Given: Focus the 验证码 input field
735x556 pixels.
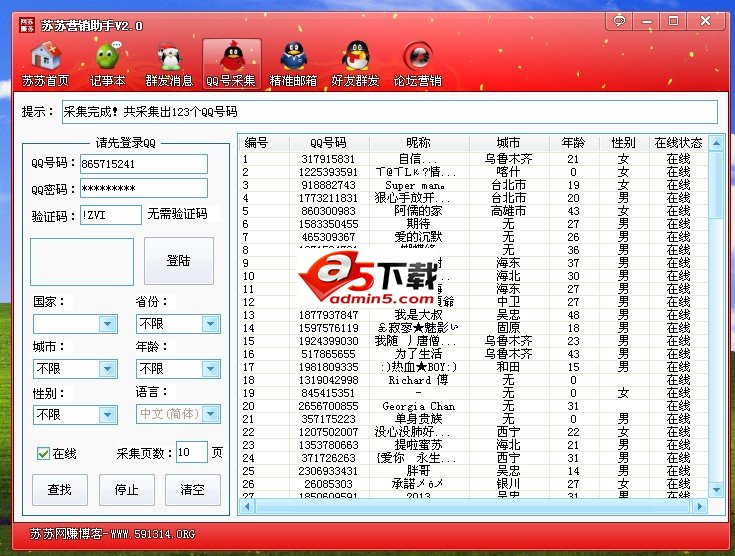Looking at the screenshot, I should [111, 215].
